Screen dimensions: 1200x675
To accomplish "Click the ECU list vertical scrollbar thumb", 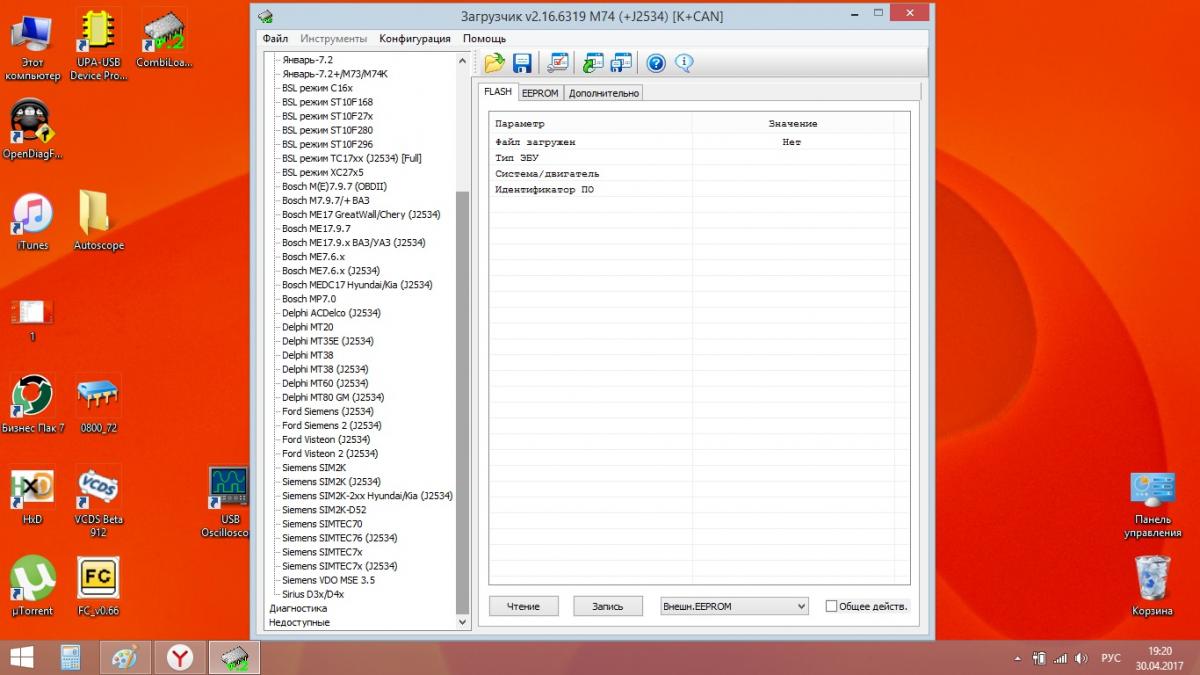I will [461, 400].
